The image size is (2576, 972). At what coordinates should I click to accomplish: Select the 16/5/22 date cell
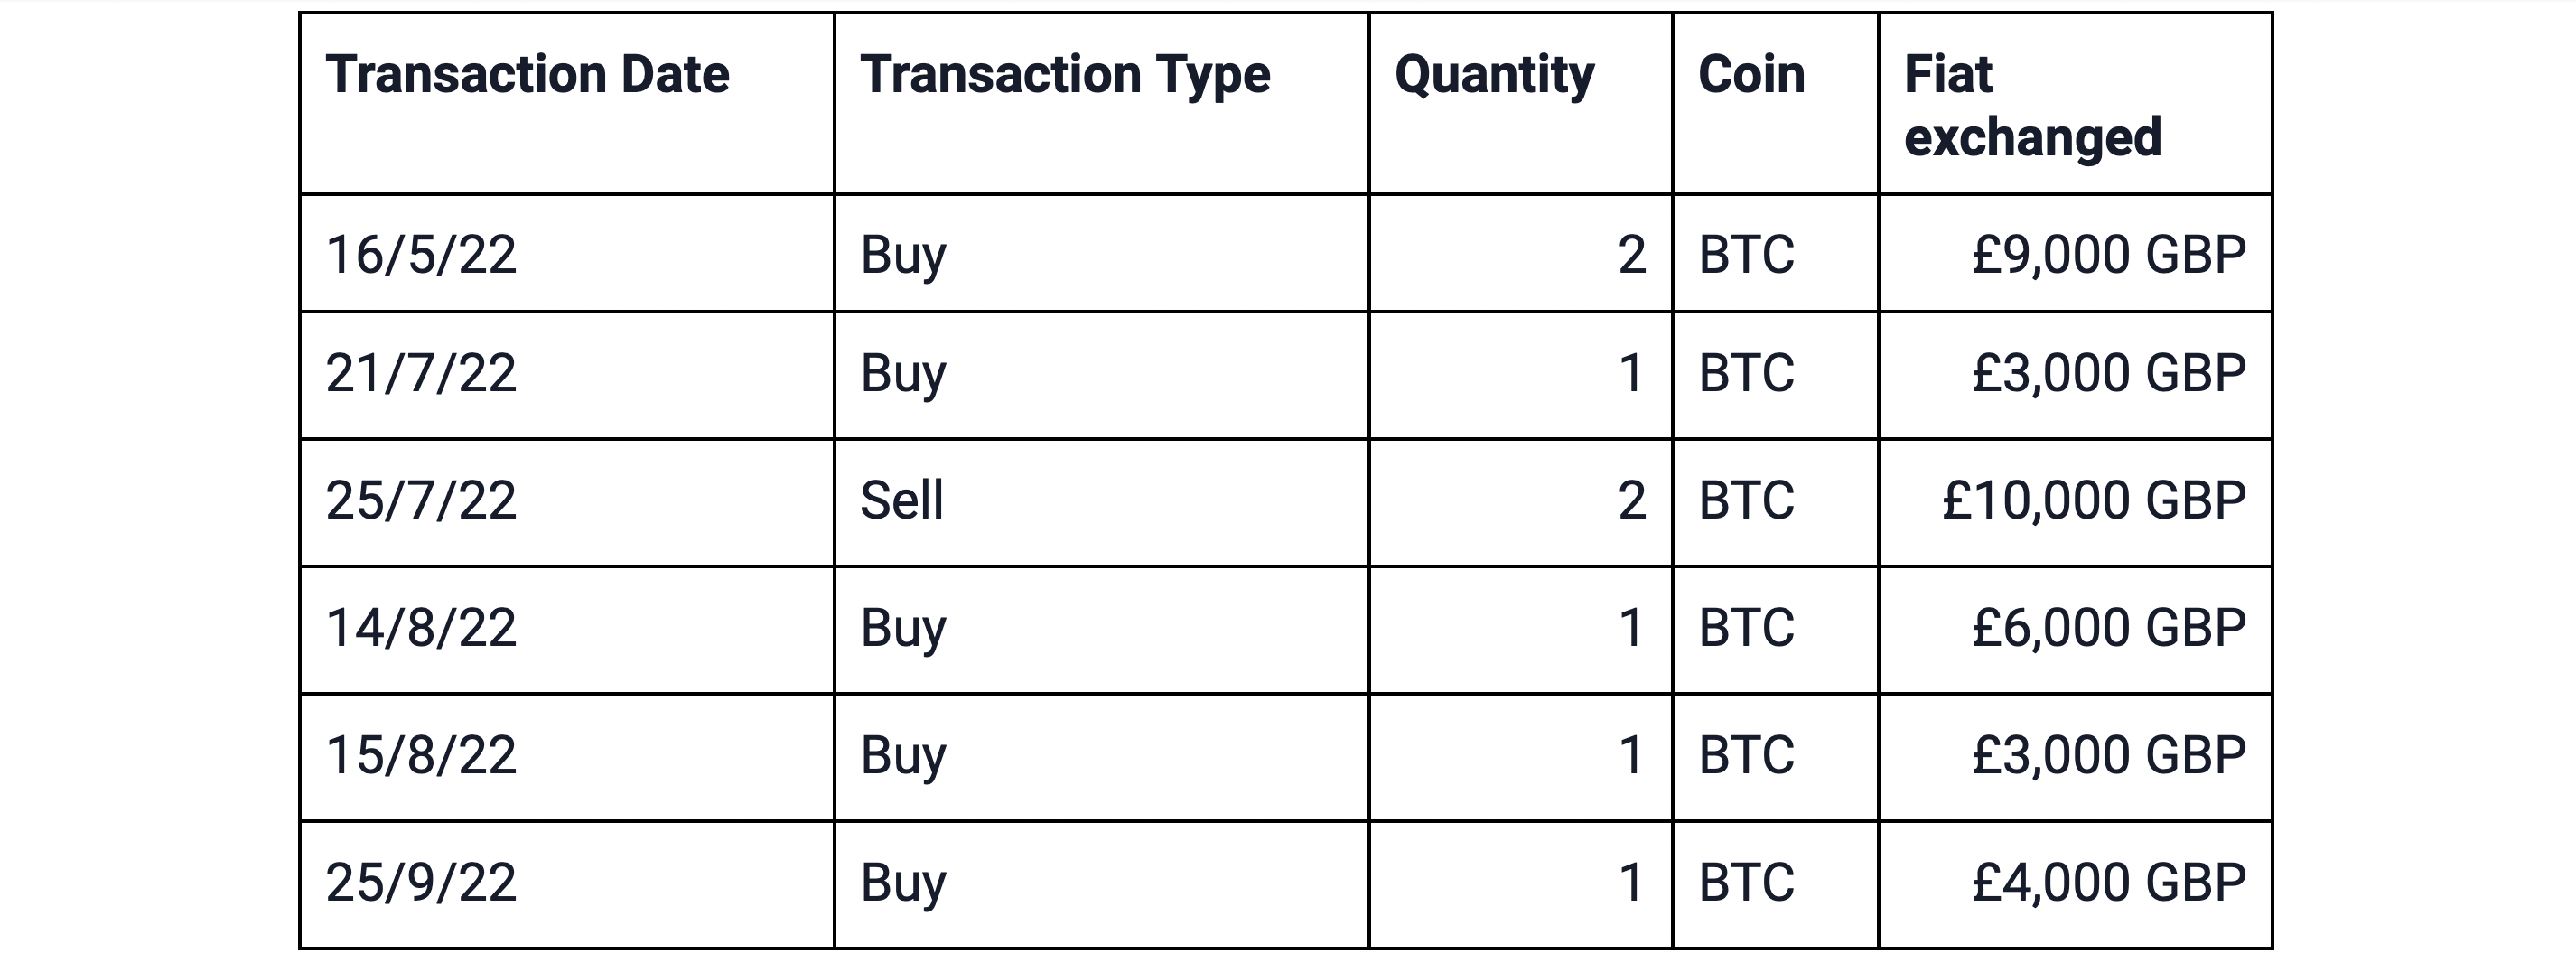421,254
